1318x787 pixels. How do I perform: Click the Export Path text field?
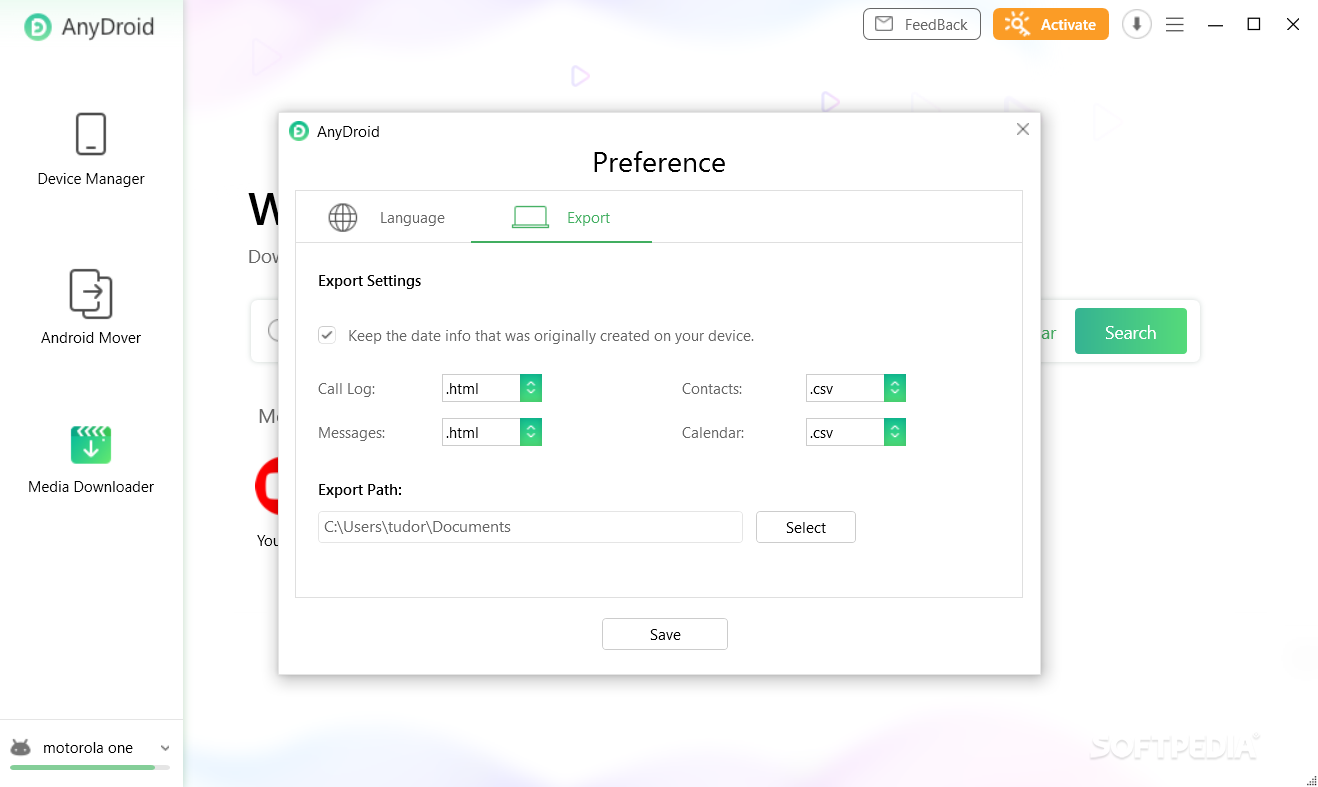tap(530, 527)
